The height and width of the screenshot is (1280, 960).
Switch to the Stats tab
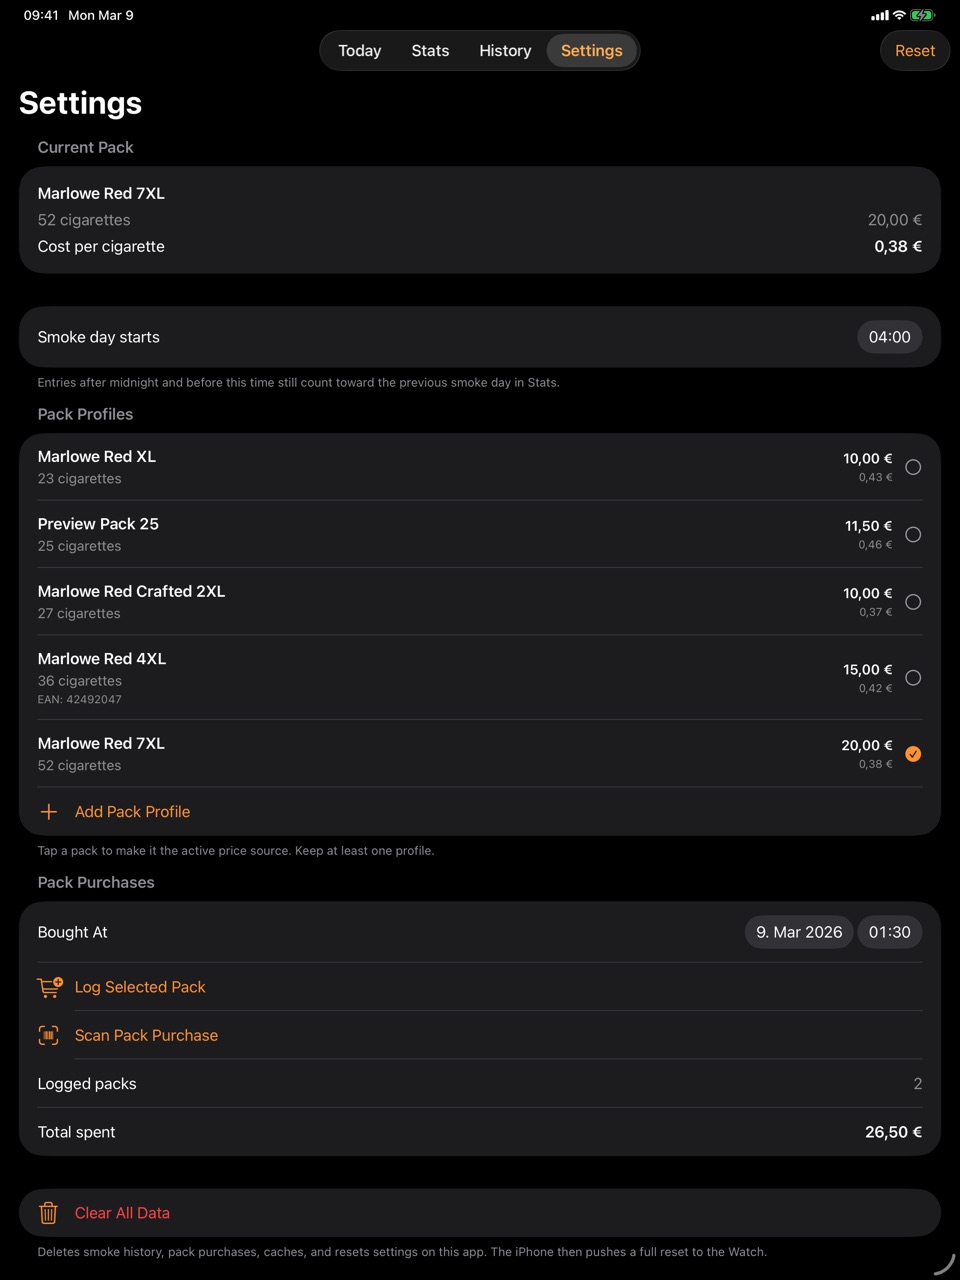430,50
